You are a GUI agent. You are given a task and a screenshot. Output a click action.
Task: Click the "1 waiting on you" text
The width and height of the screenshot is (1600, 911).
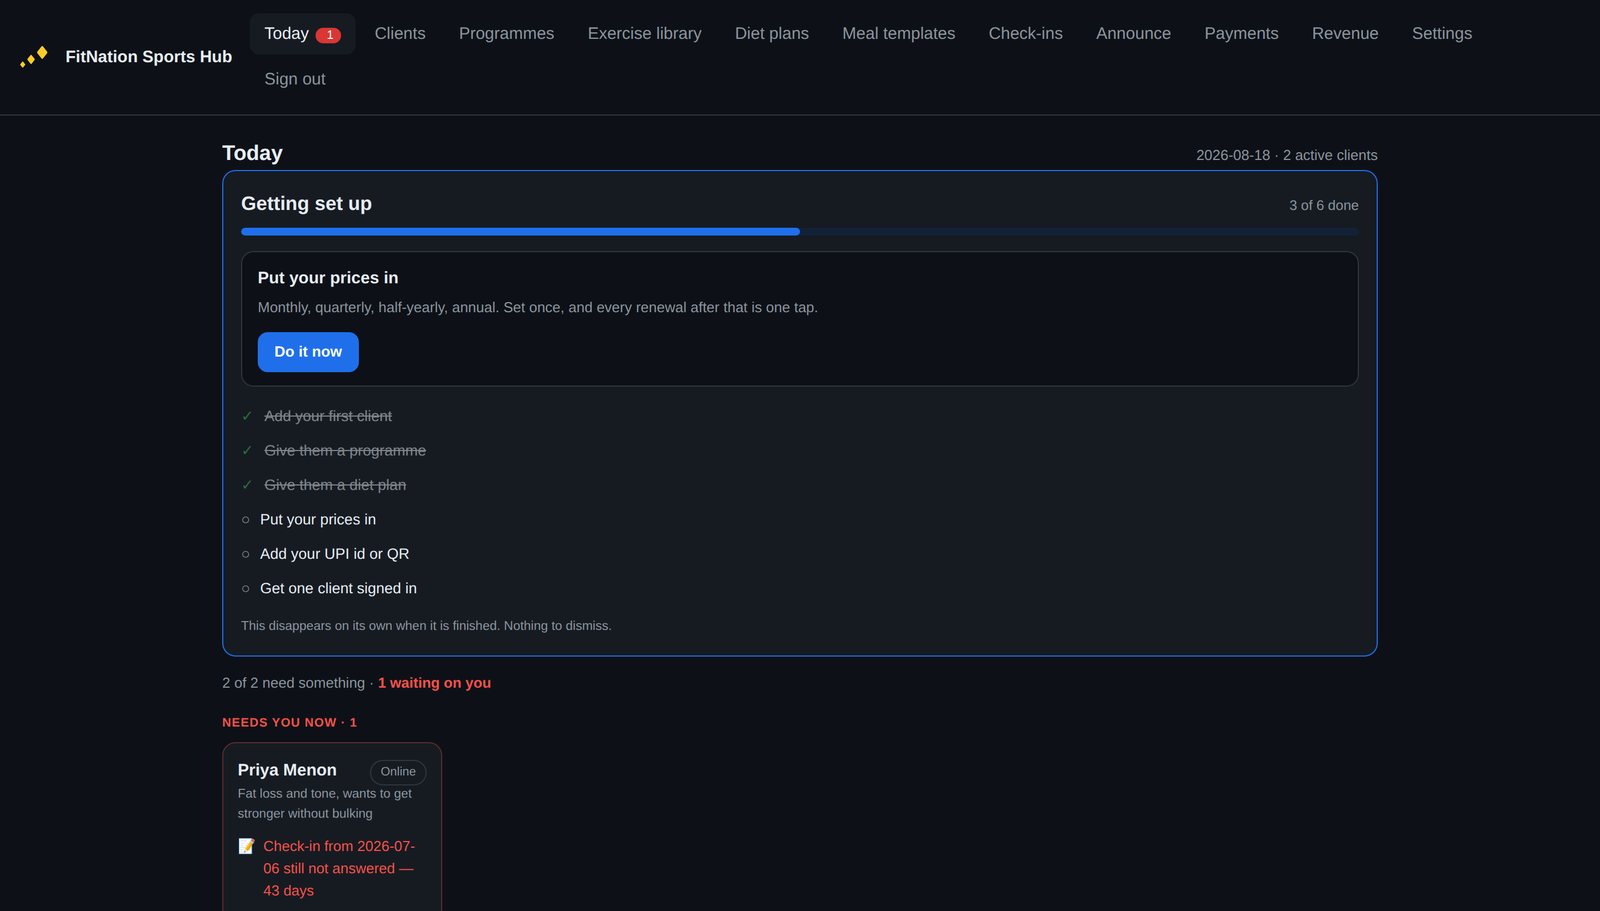point(434,683)
